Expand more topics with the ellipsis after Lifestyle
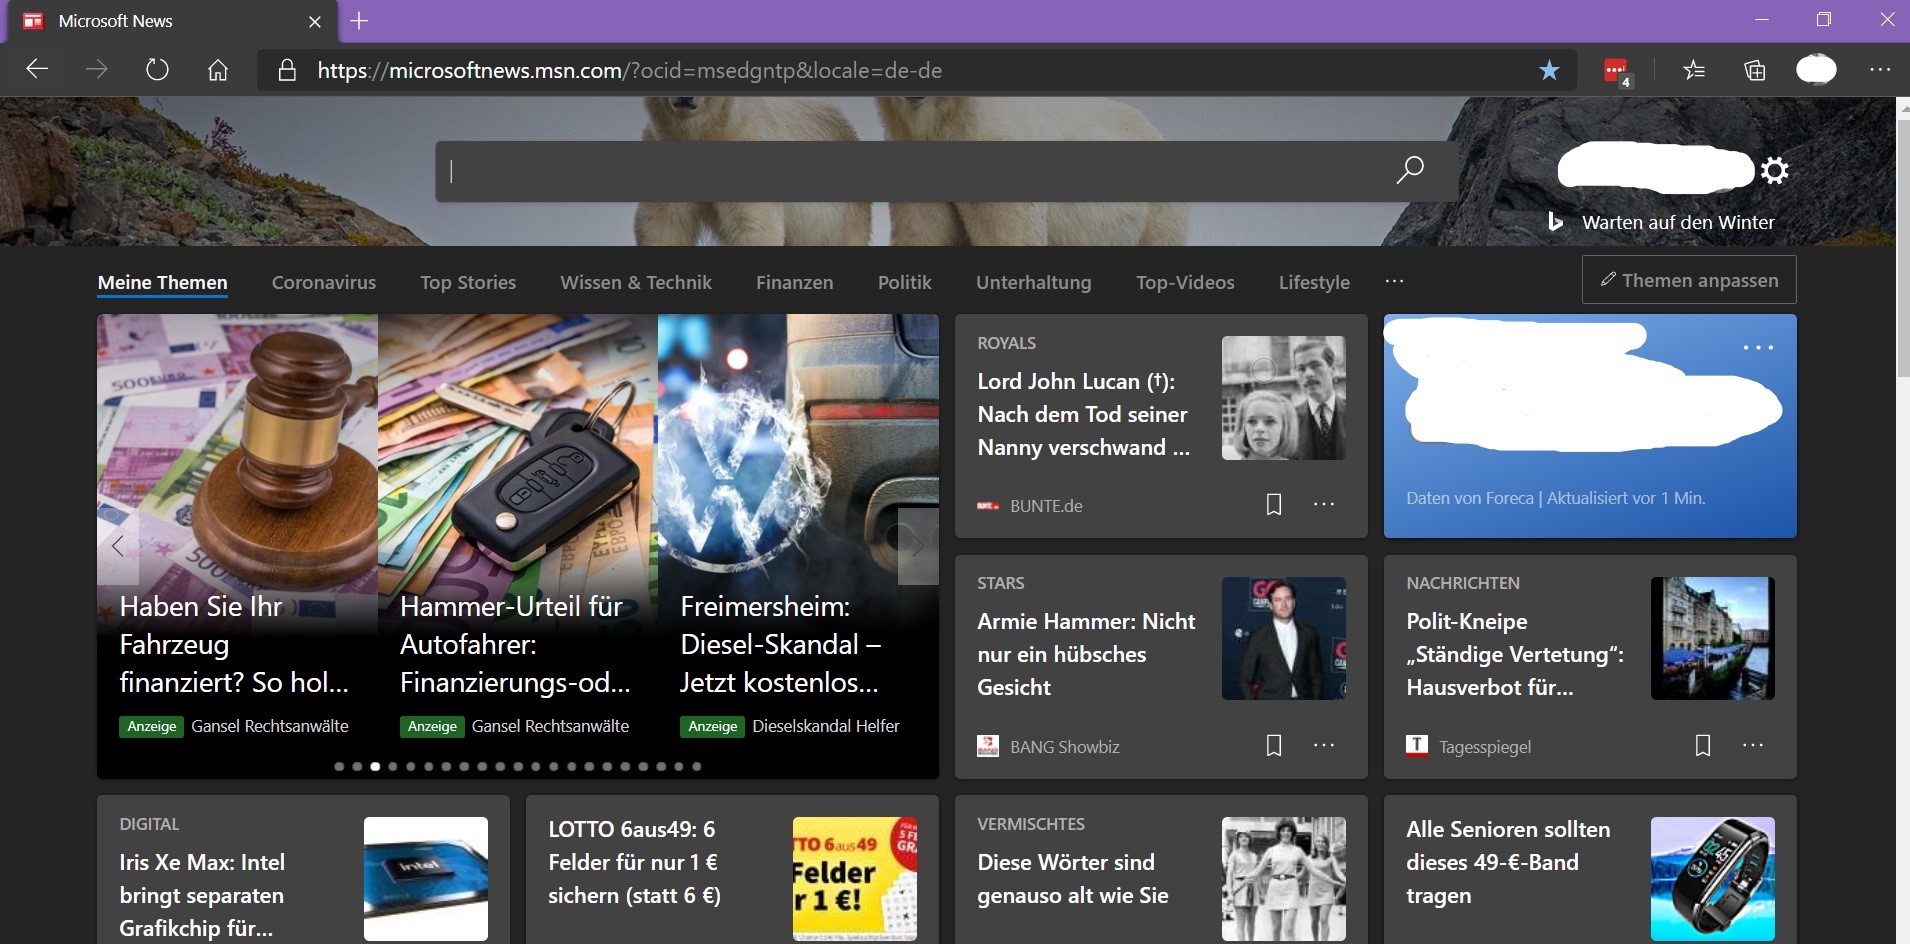 pos(1395,281)
